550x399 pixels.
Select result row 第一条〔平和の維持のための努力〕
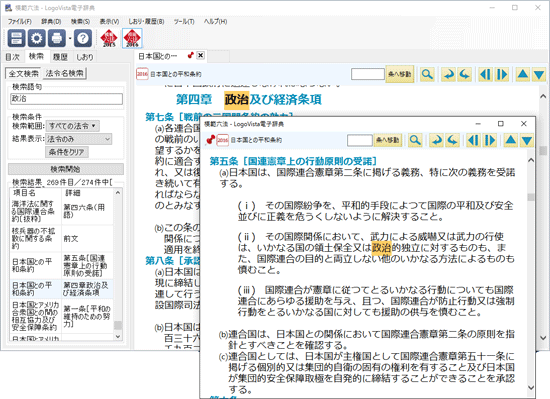click(62, 317)
